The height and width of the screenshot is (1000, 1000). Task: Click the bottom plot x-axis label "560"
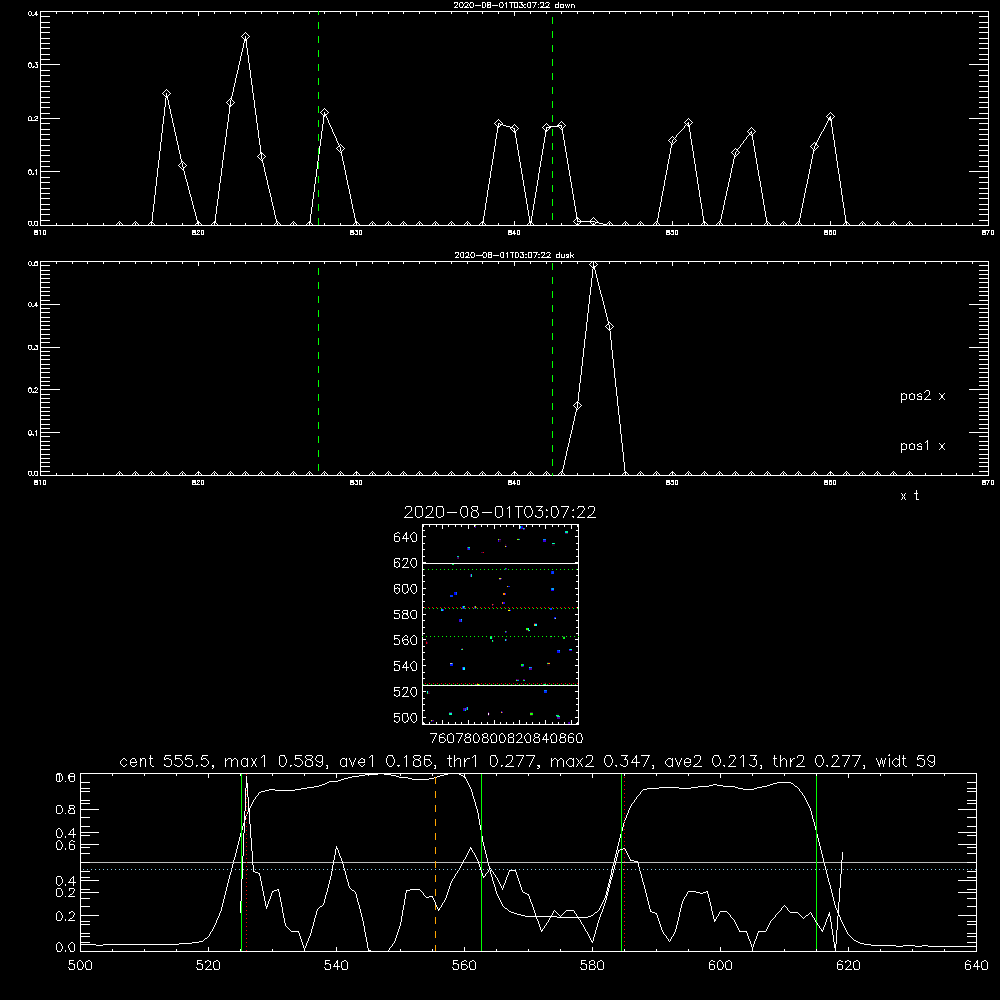click(464, 966)
